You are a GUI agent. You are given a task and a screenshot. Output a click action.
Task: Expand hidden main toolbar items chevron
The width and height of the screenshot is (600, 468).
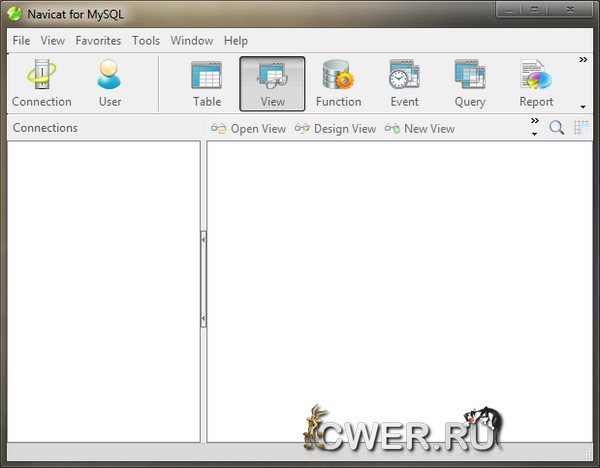point(583,60)
